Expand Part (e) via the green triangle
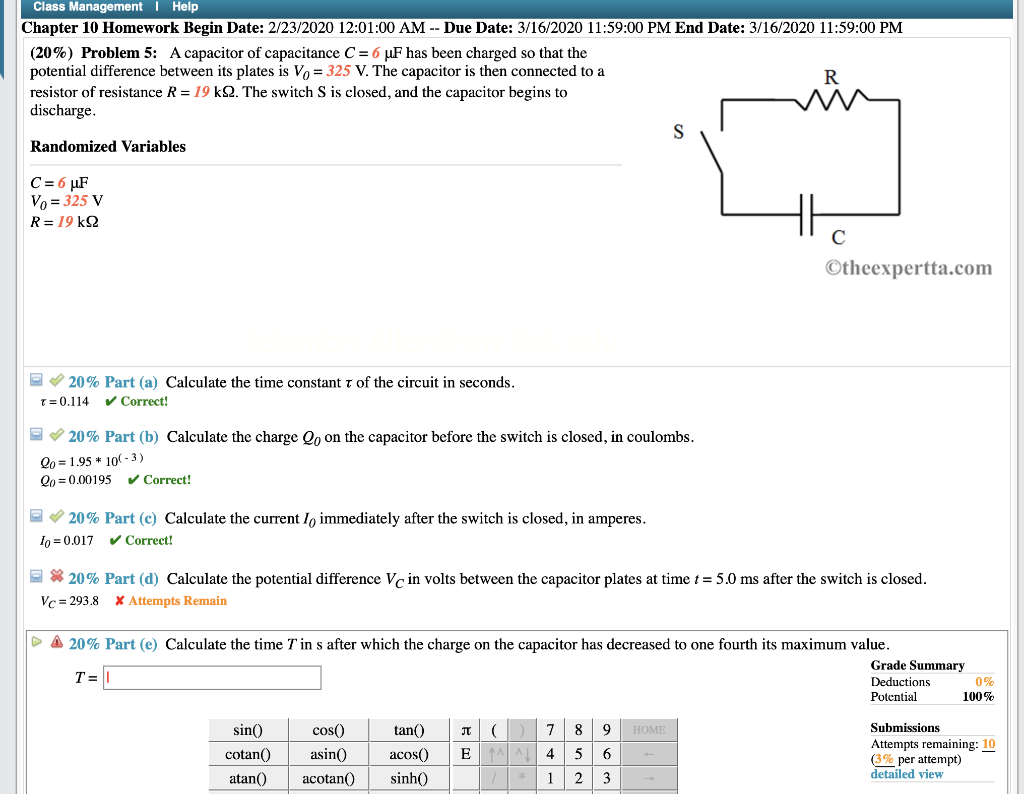Viewport: 1024px width, 794px height. pos(36,639)
